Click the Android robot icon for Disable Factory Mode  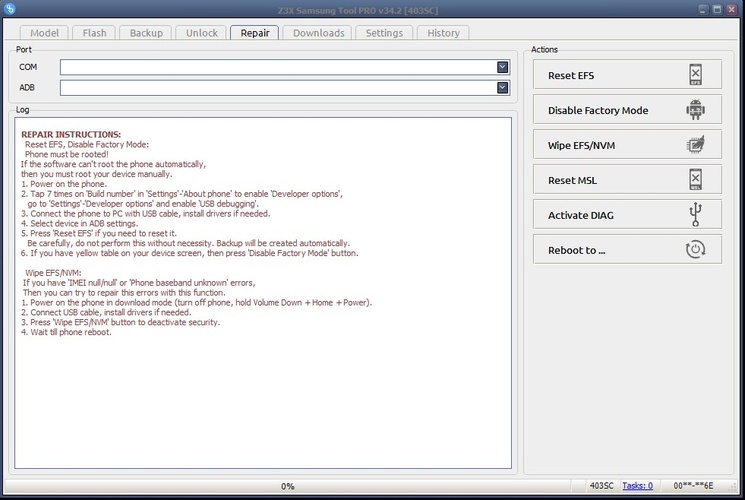point(695,110)
